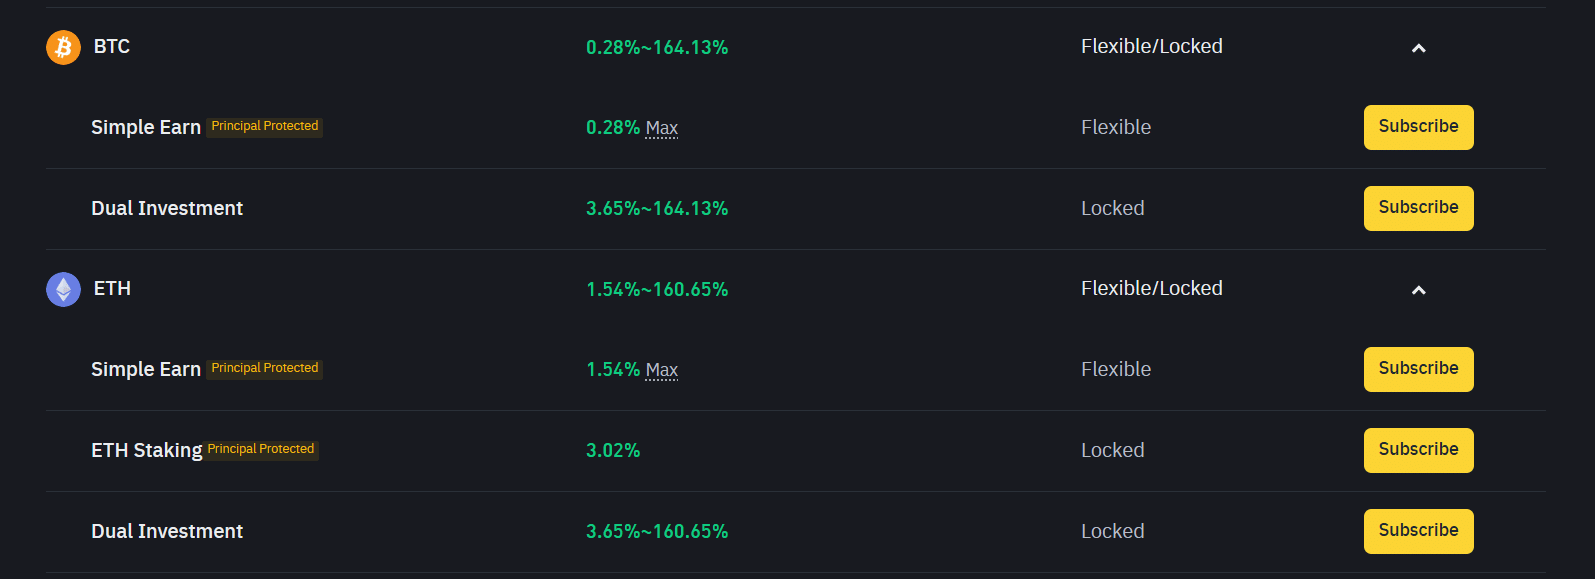Click the 3.65%~164.13% rate for Dual Investment
This screenshot has width=1595, height=579.
(x=657, y=208)
